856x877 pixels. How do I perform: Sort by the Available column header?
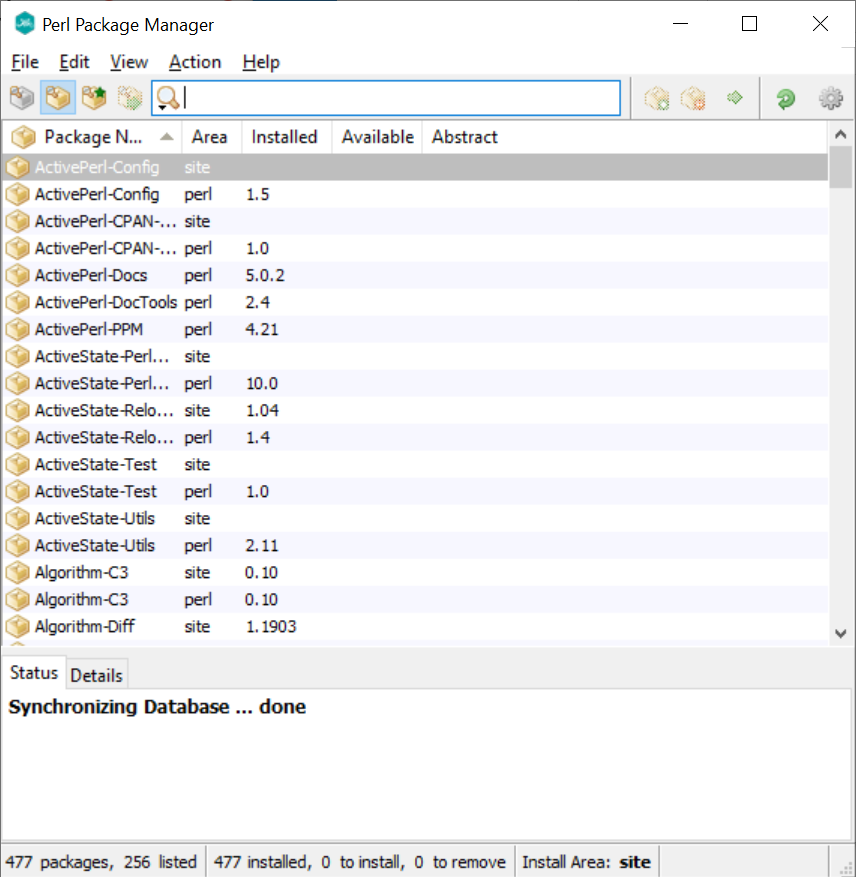point(378,137)
